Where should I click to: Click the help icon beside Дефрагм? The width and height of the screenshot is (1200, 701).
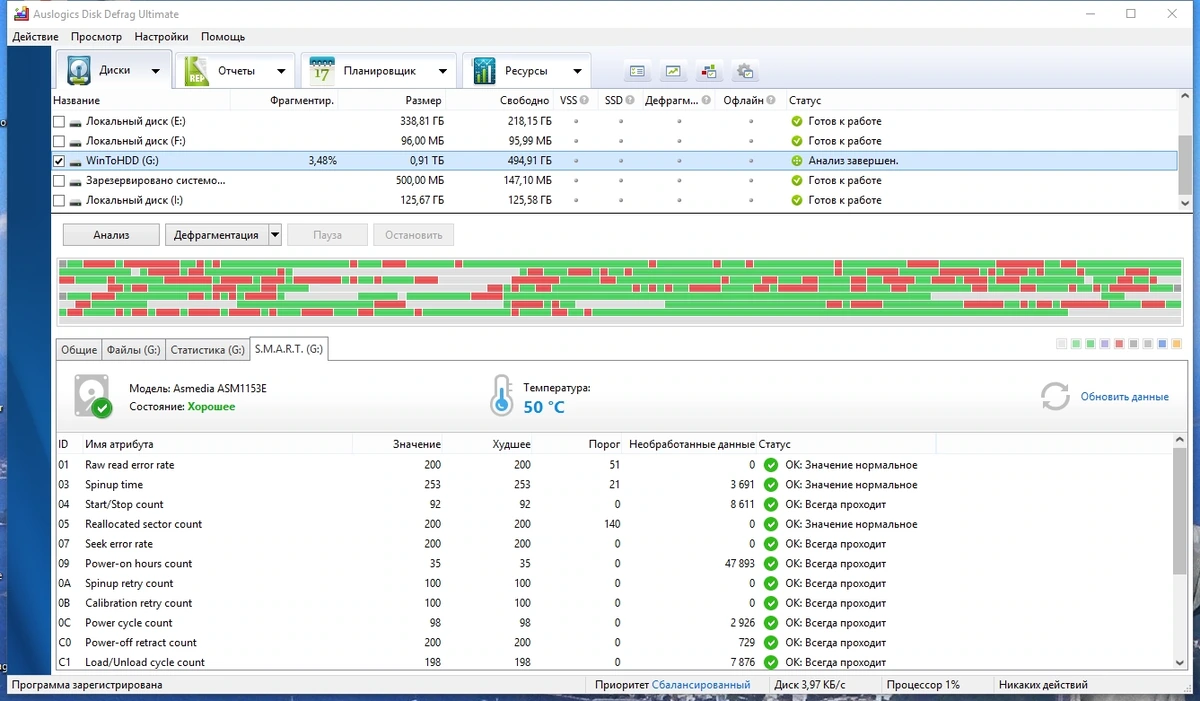[707, 100]
